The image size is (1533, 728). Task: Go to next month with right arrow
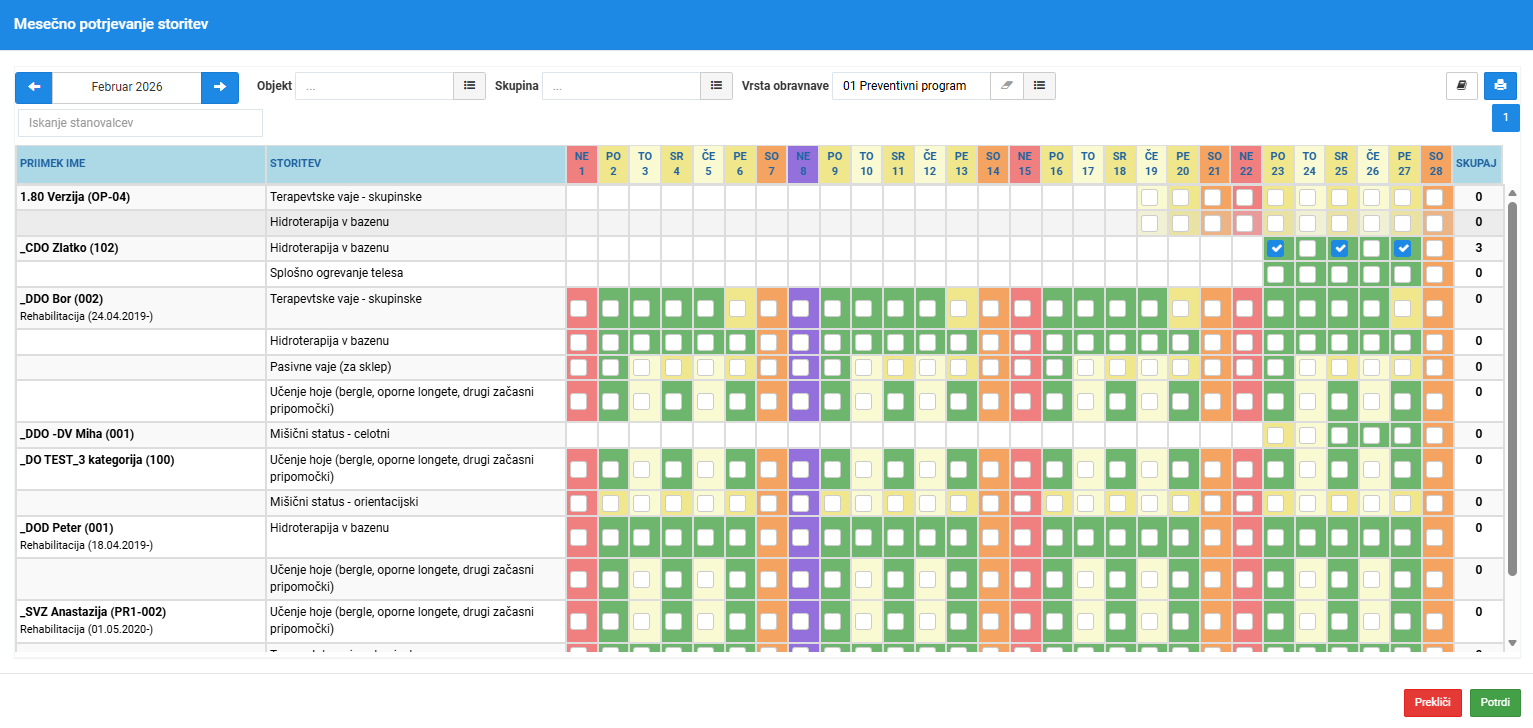click(x=220, y=87)
